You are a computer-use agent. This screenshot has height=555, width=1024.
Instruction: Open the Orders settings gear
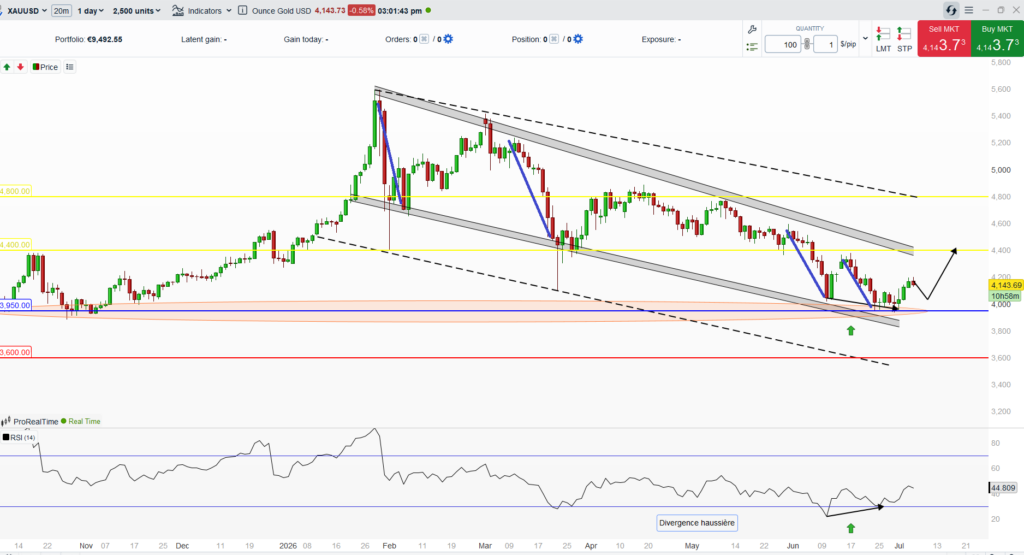coord(448,39)
